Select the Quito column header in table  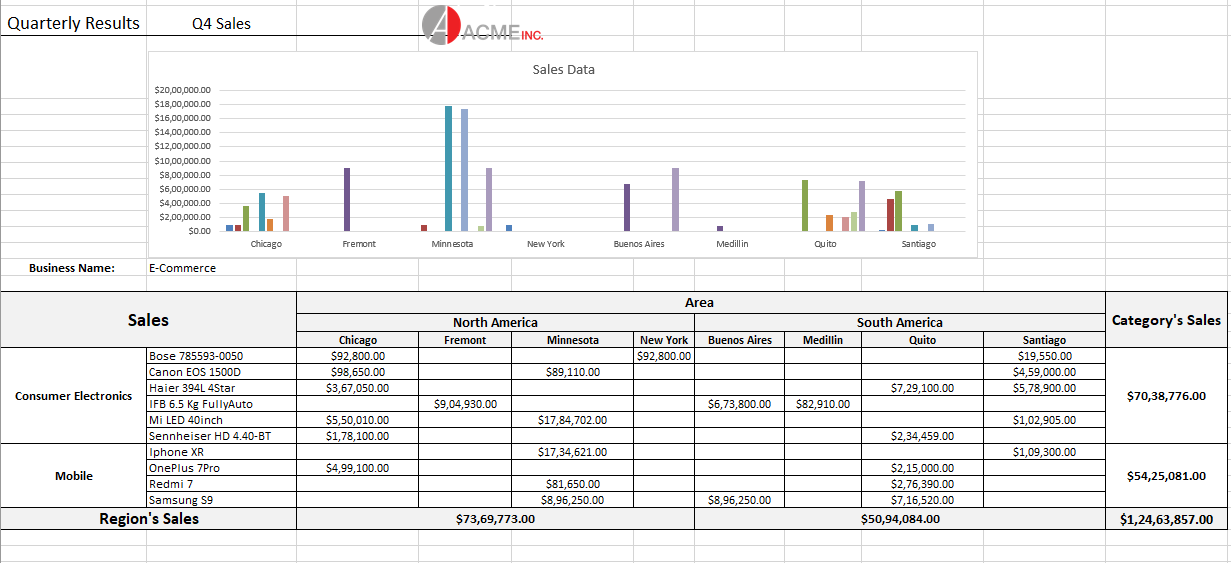pos(922,340)
